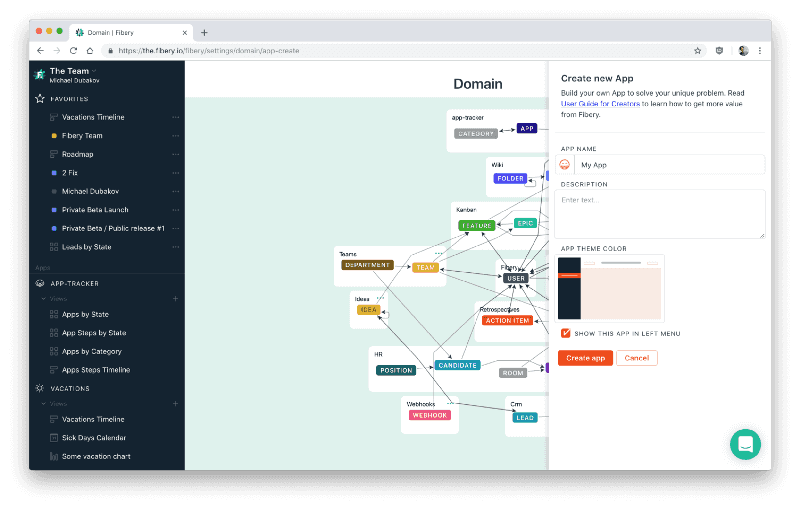Click the Fibery logo at top left
The image size is (800, 508).
[40, 75]
